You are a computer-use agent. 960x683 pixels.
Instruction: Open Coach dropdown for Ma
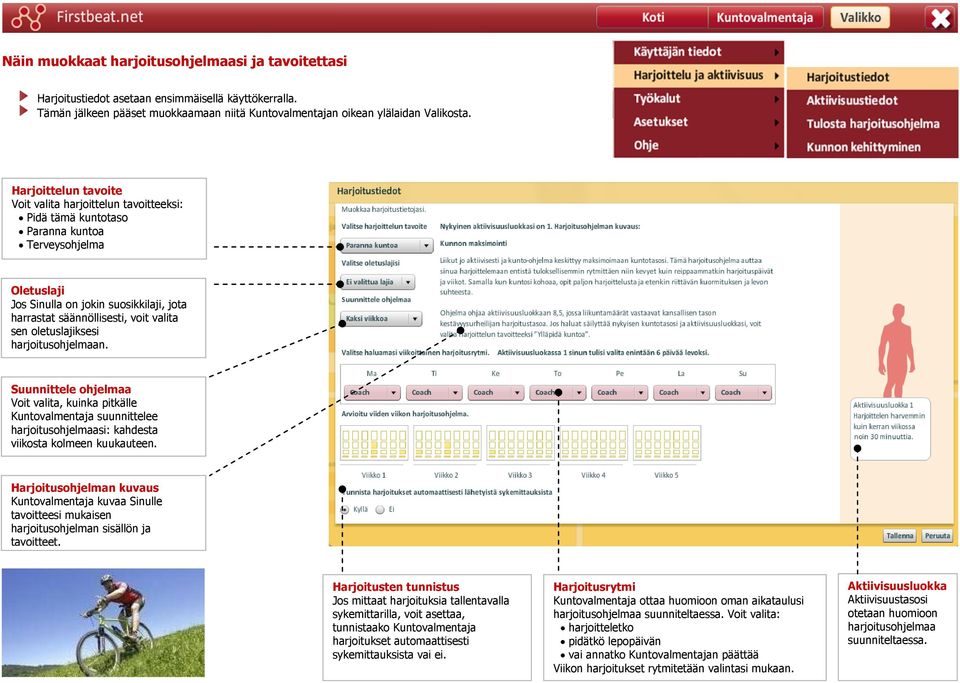tap(372, 392)
